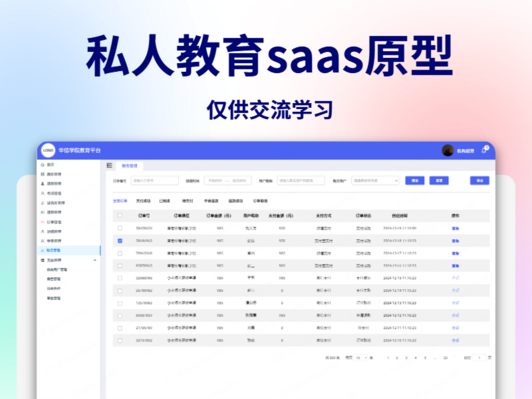Screen dimensions: 532x399
Task: Collapse the sidebar group with the caret arrow
Action: tap(95, 260)
